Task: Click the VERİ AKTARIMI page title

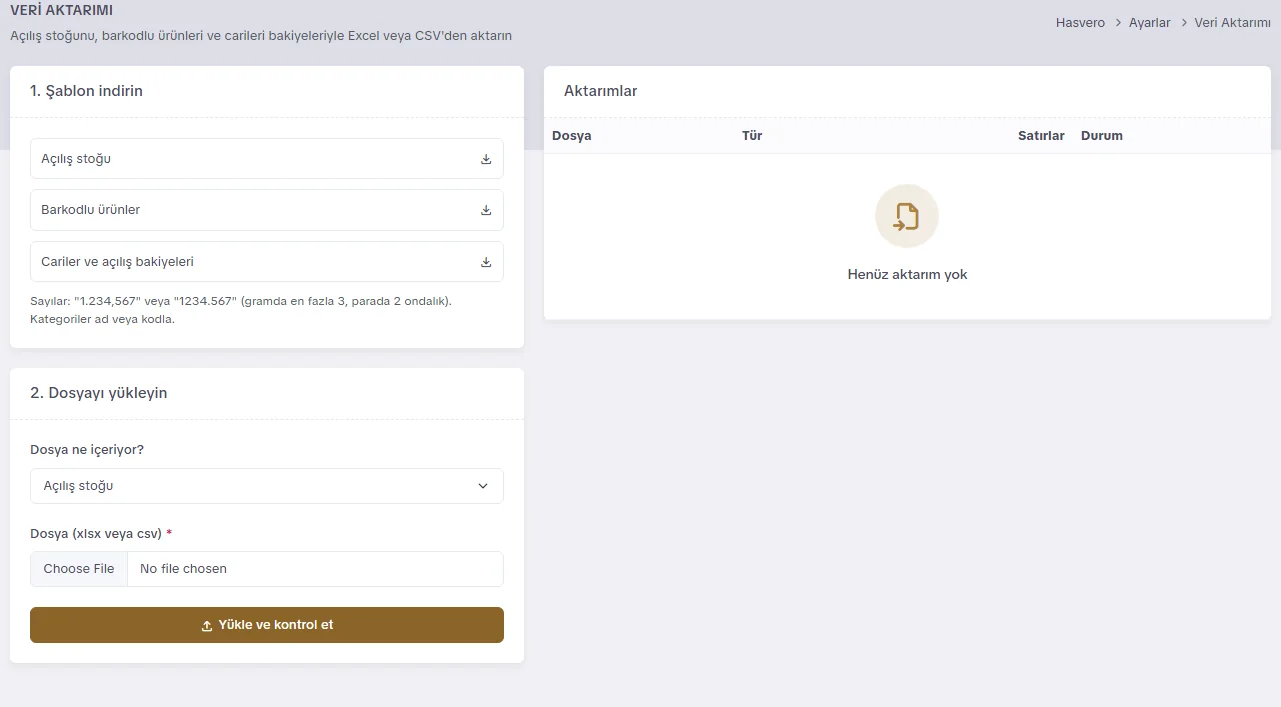Action: 61,10
